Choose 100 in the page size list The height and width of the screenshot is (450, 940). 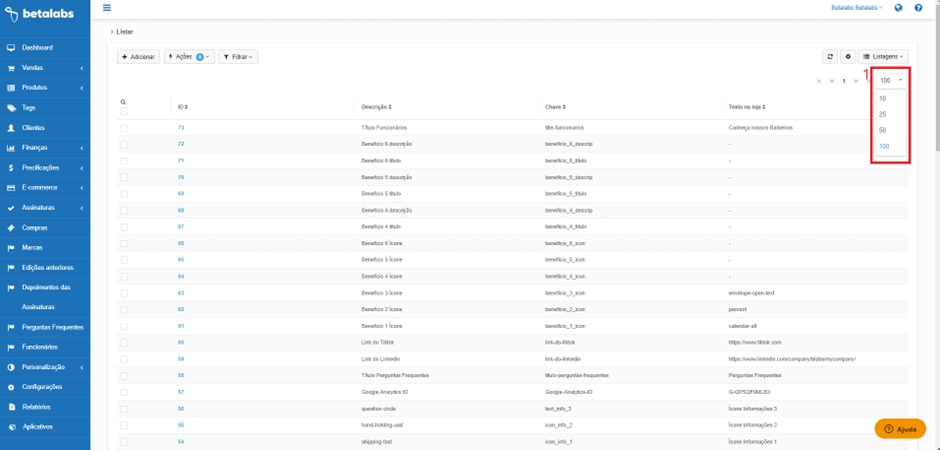point(890,146)
